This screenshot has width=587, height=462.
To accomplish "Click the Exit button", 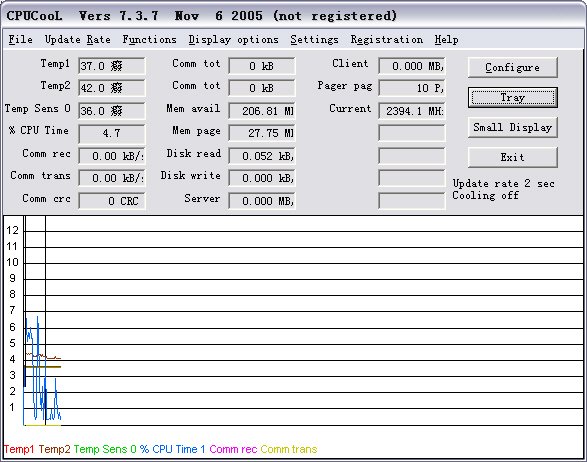I will (513, 157).
